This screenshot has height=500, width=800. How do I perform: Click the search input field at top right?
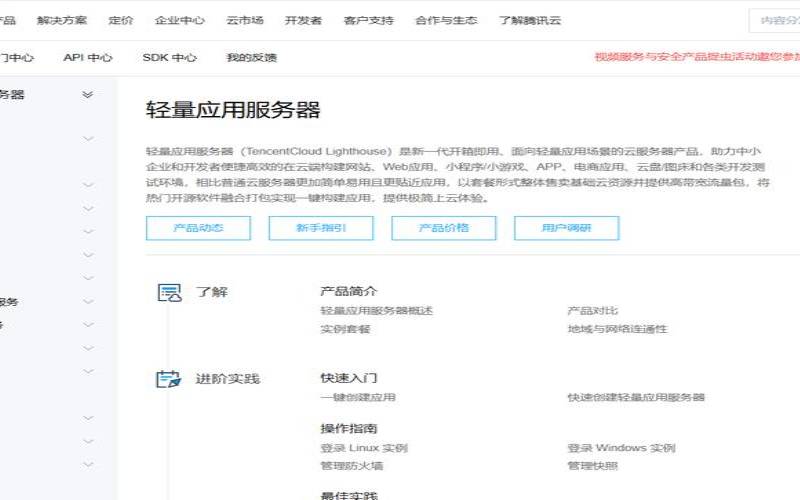pyautogui.click(x=775, y=20)
